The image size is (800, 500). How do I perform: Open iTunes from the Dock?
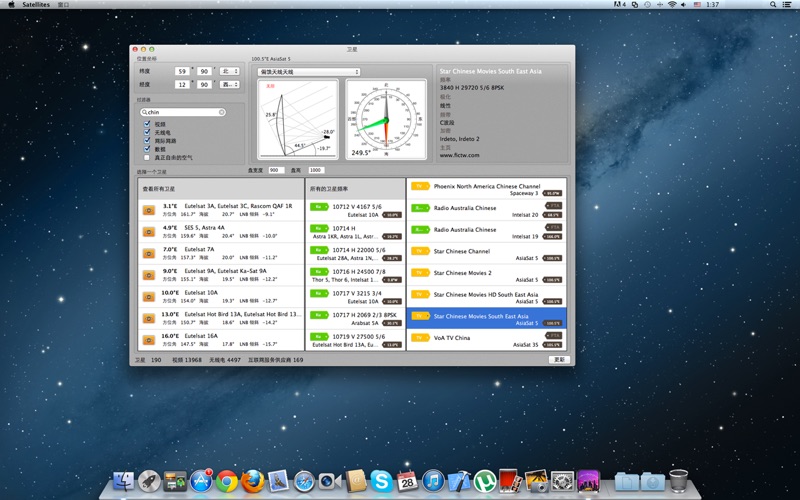click(433, 481)
